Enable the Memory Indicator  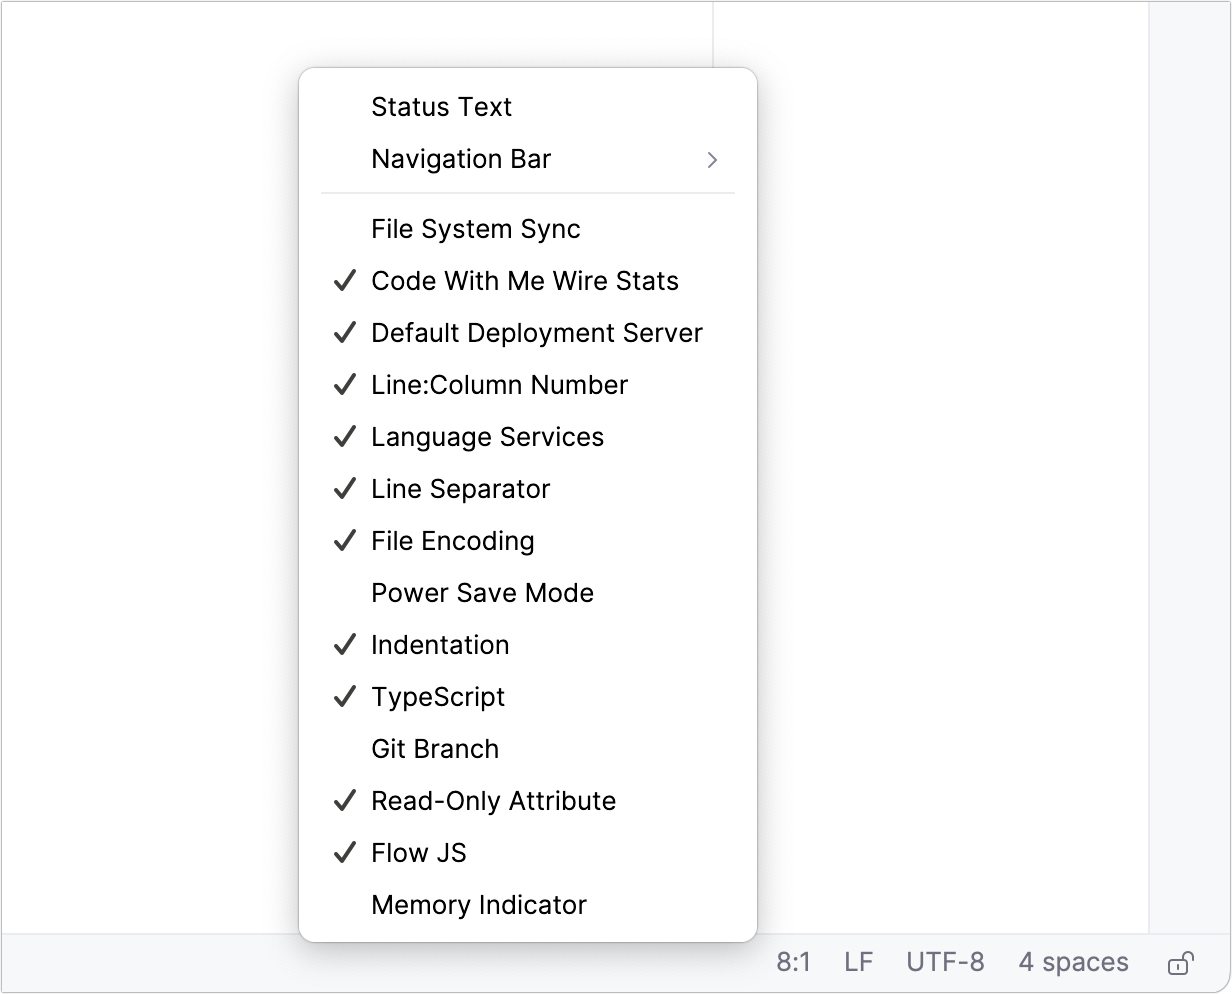click(478, 905)
